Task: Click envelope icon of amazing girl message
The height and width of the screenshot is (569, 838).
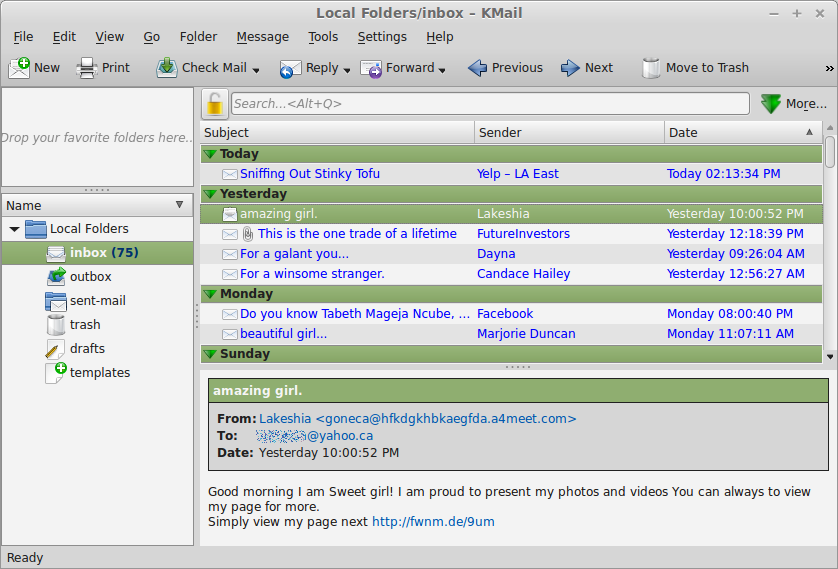Action: (230, 214)
